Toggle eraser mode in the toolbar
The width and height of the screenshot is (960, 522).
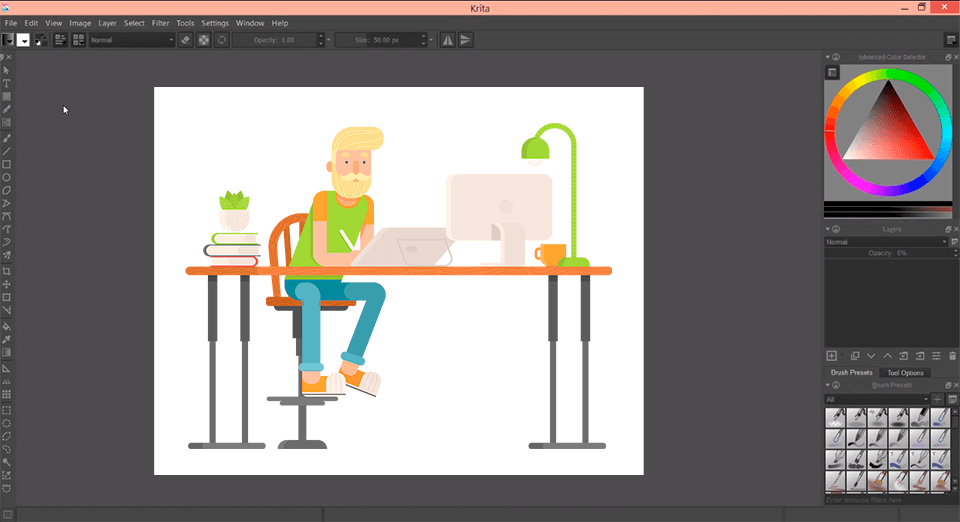click(185, 40)
